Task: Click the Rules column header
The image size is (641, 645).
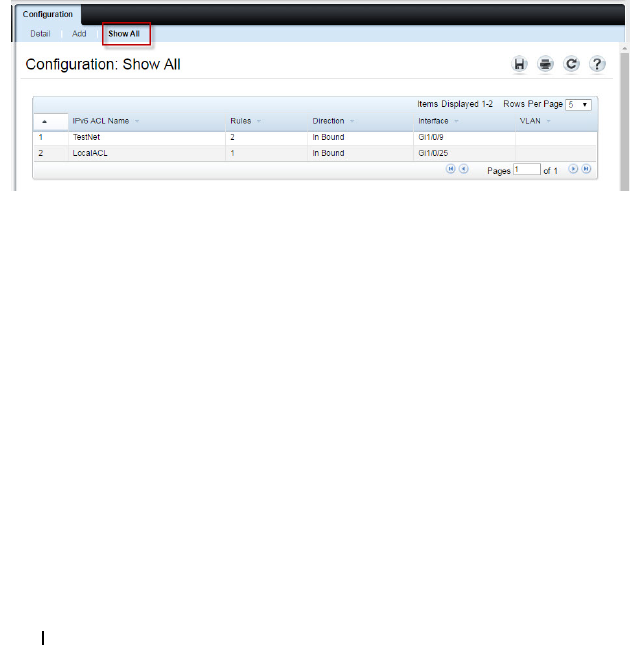Action: [266, 121]
